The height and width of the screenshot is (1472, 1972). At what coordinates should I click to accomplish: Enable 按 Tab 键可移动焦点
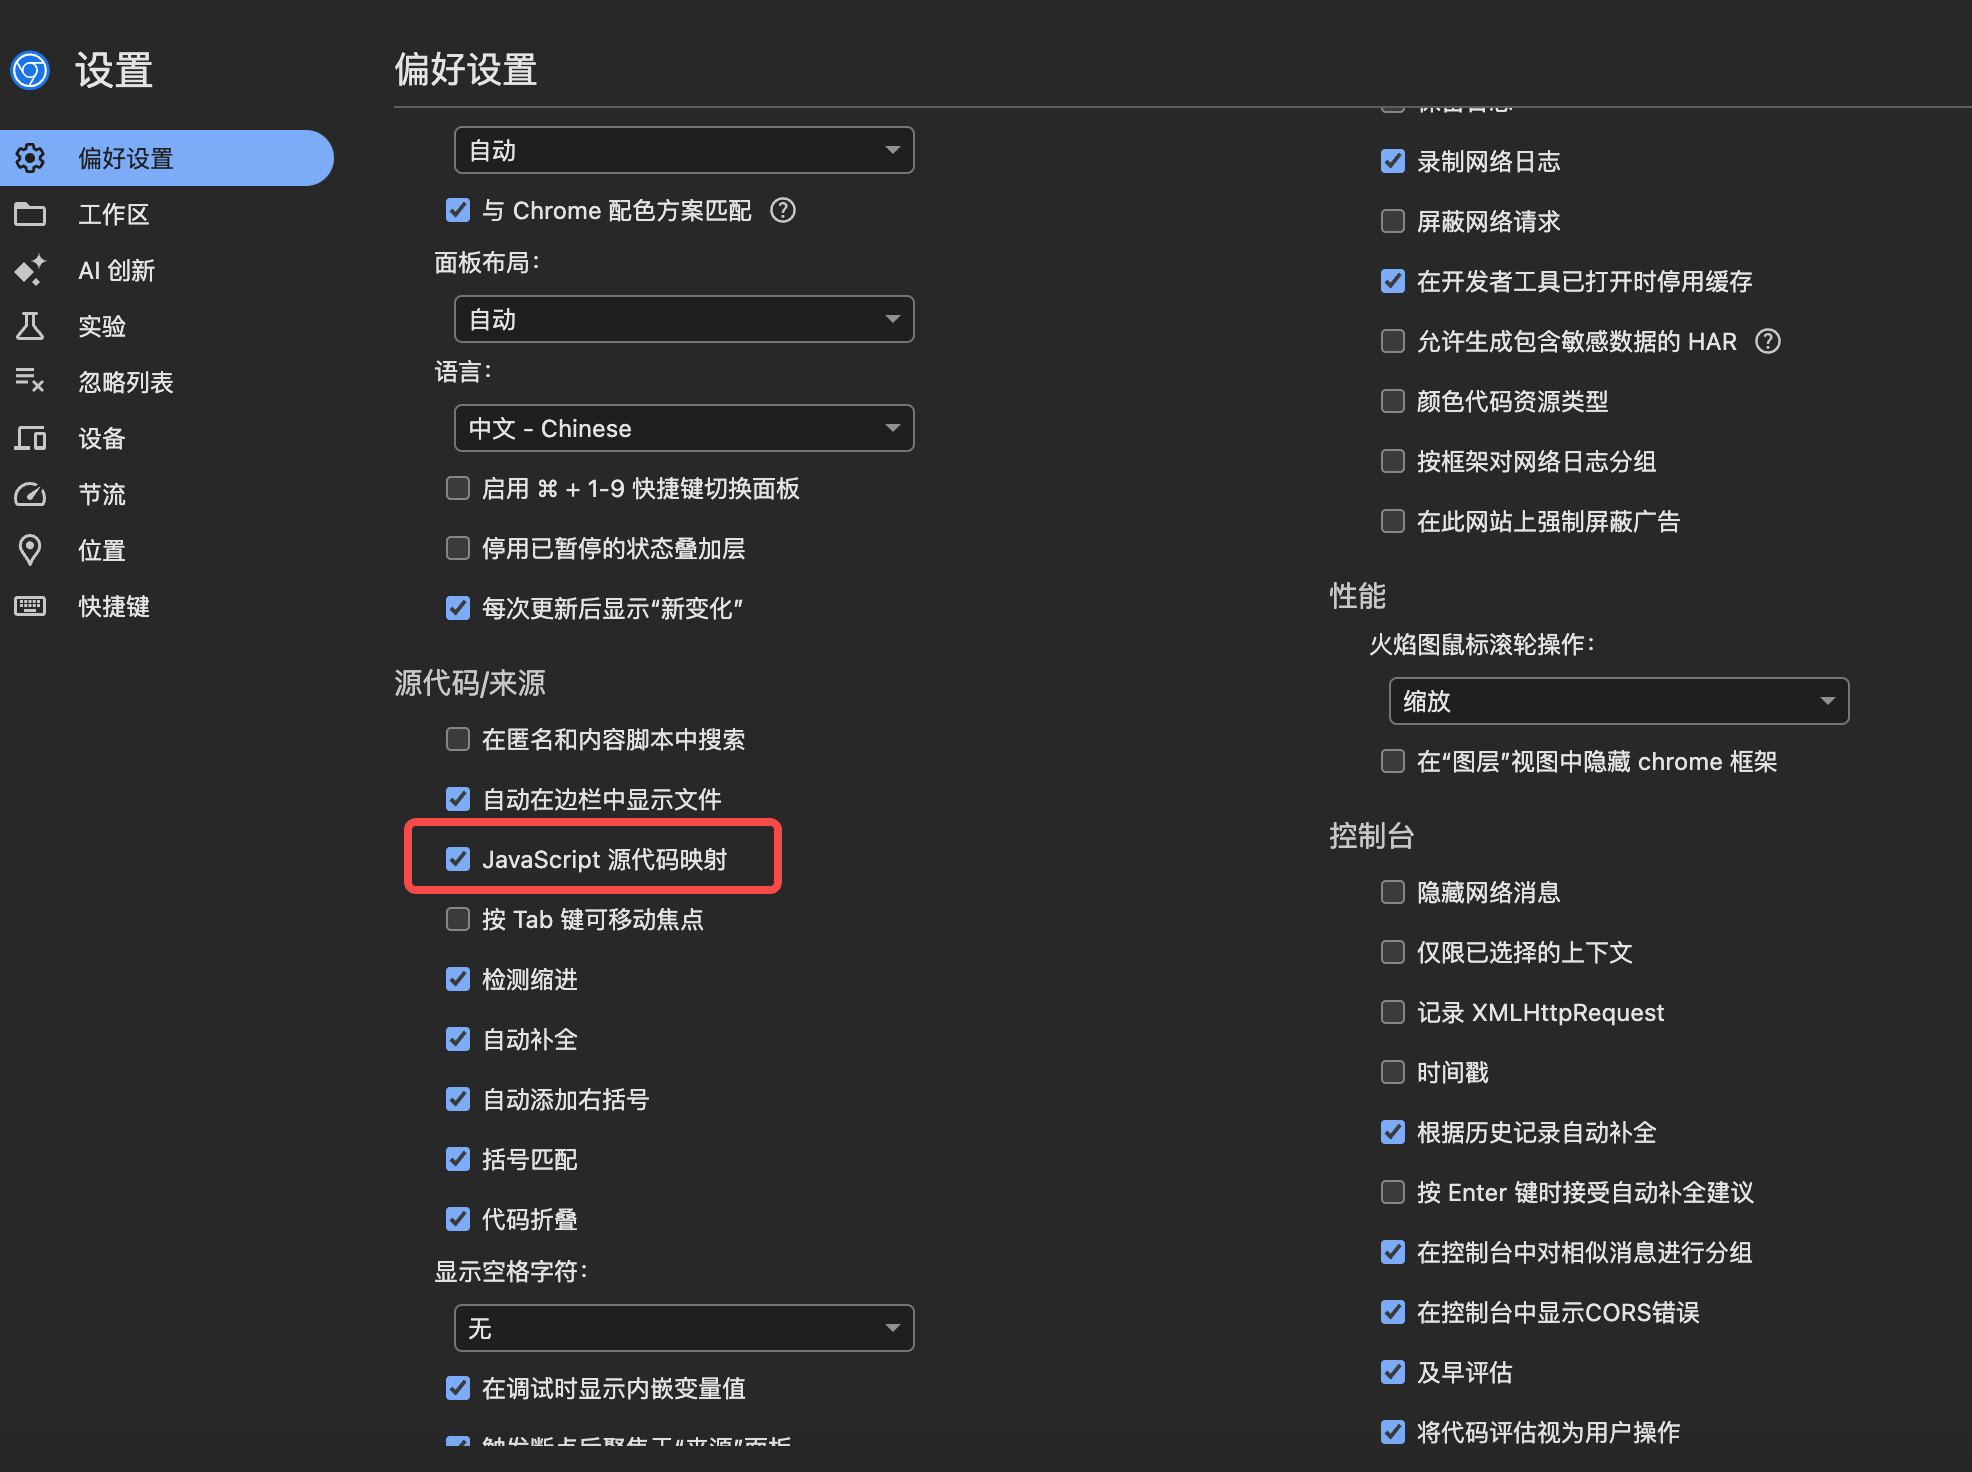[458, 919]
